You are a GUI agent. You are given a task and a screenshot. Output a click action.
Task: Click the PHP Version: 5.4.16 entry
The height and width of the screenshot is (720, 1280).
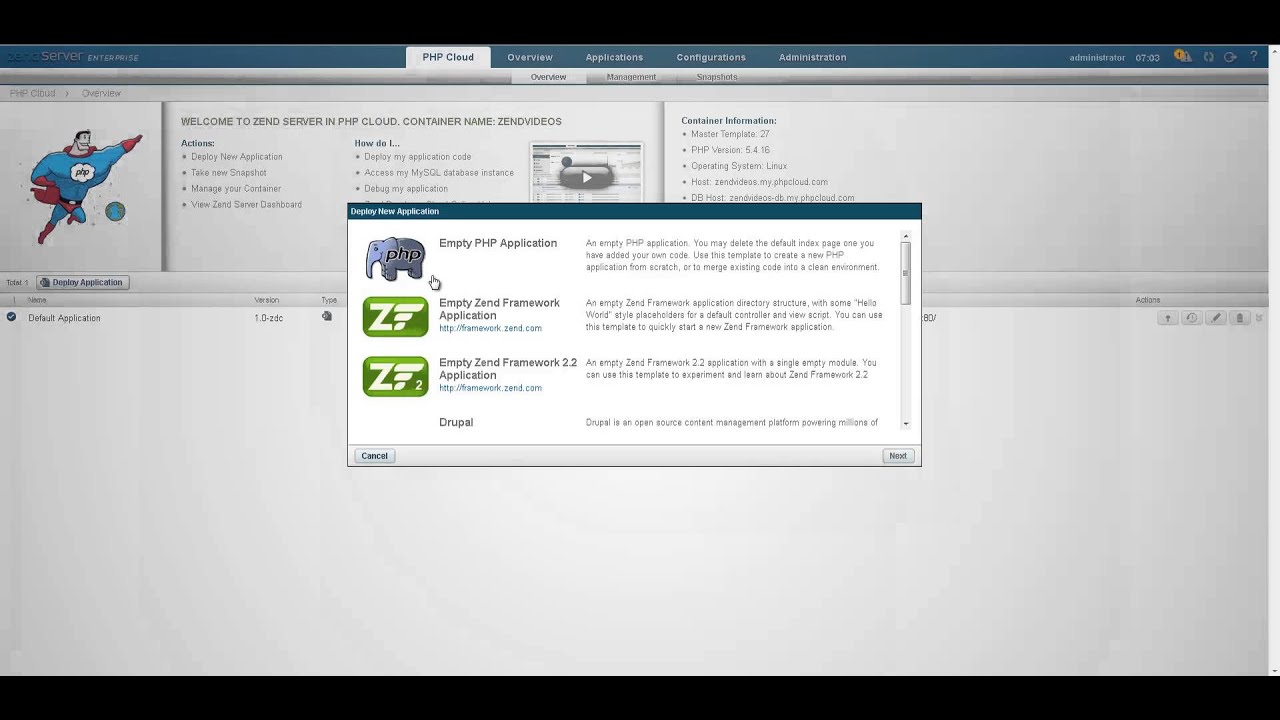(730, 150)
